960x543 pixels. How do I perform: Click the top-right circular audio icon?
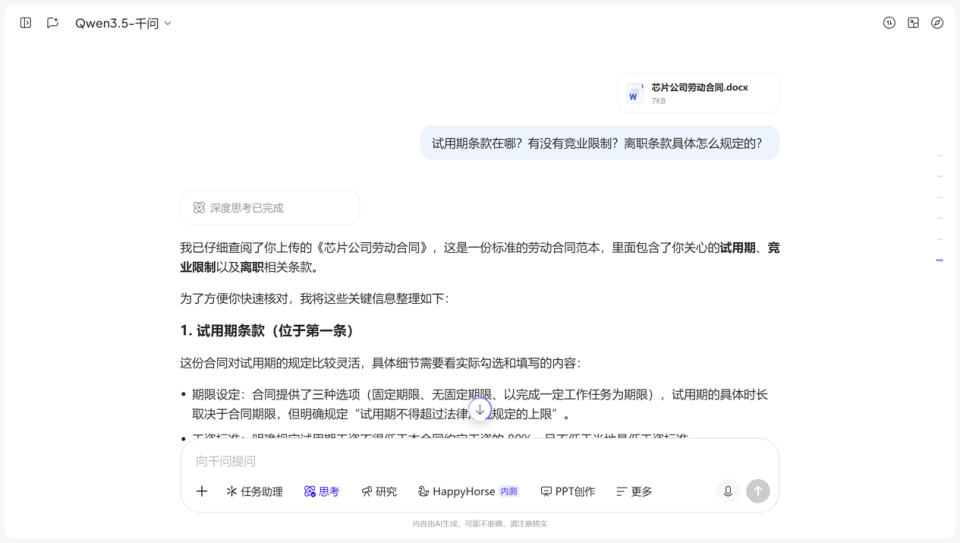pyautogui.click(x=889, y=23)
